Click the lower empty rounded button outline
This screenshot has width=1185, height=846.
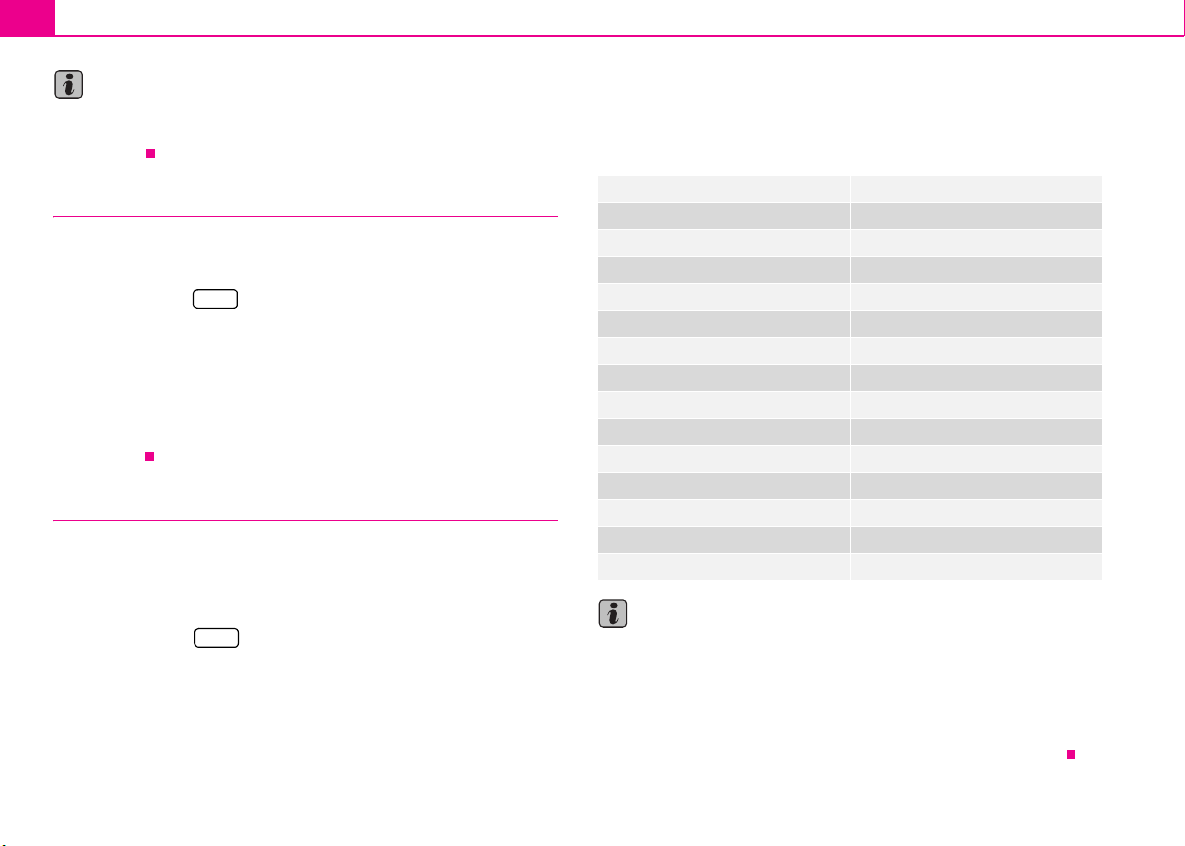[216, 638]
